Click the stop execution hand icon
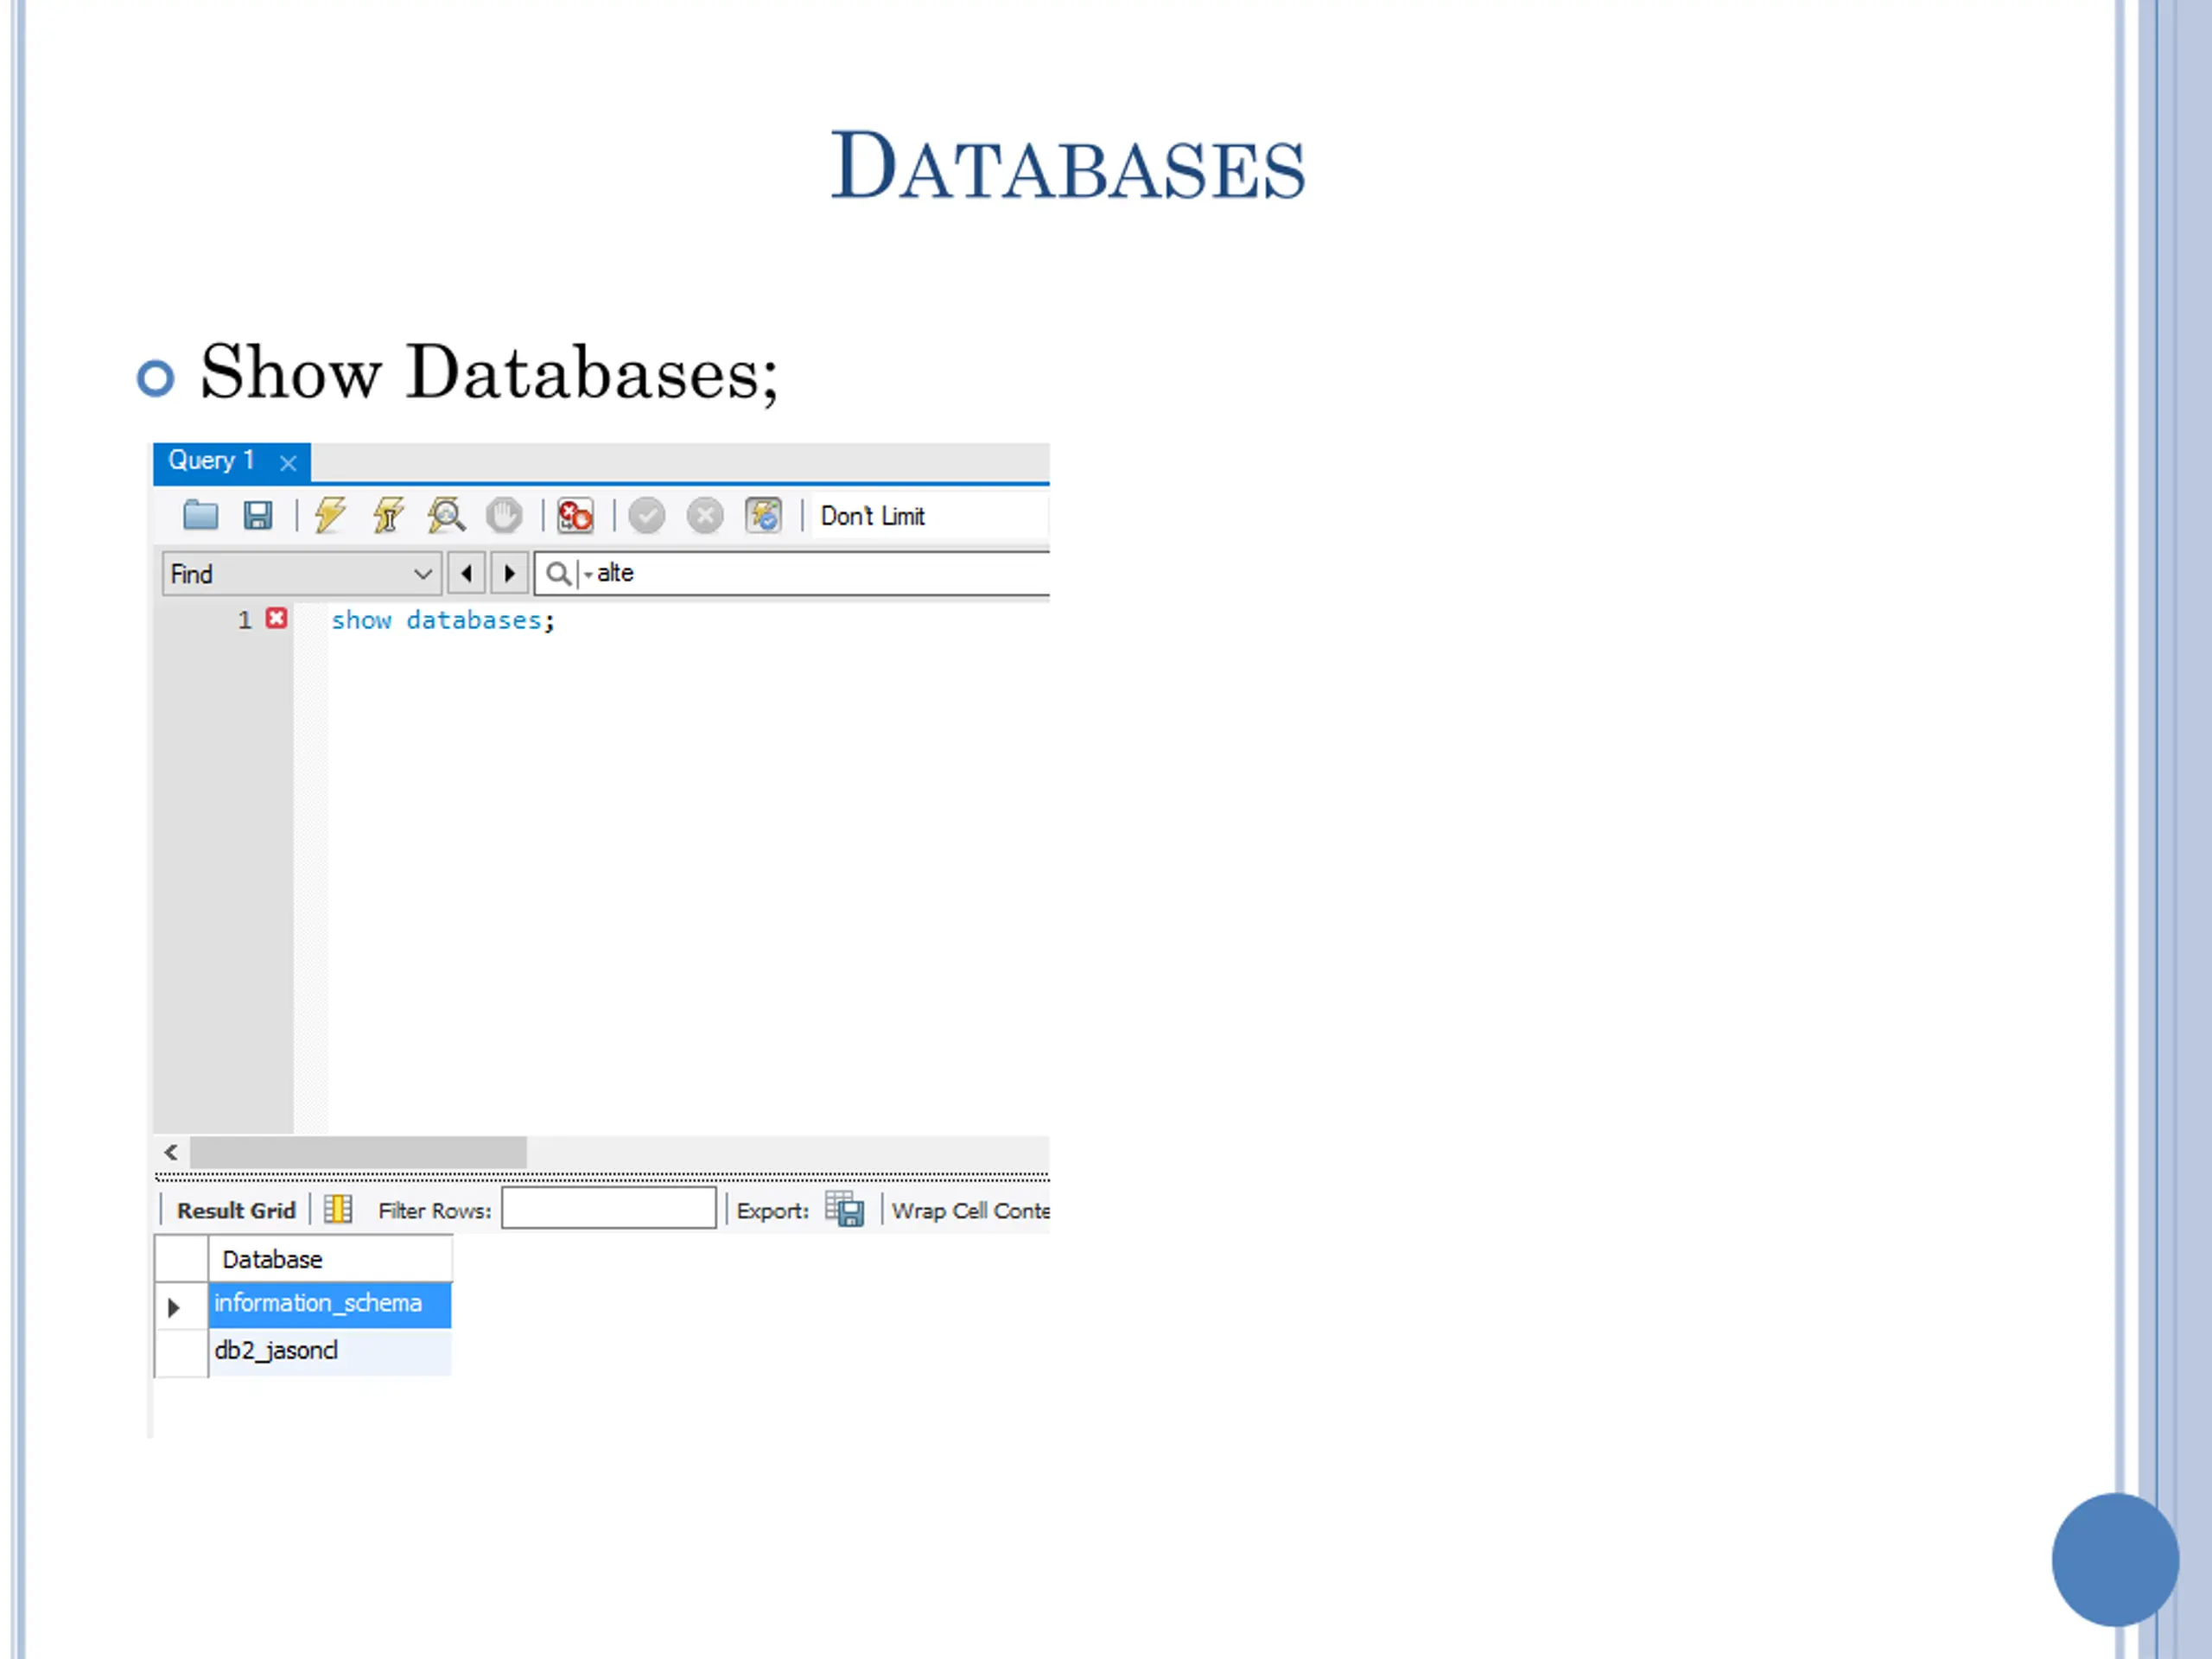This screenshot has width=2212, height=1659. click(504, 516)
